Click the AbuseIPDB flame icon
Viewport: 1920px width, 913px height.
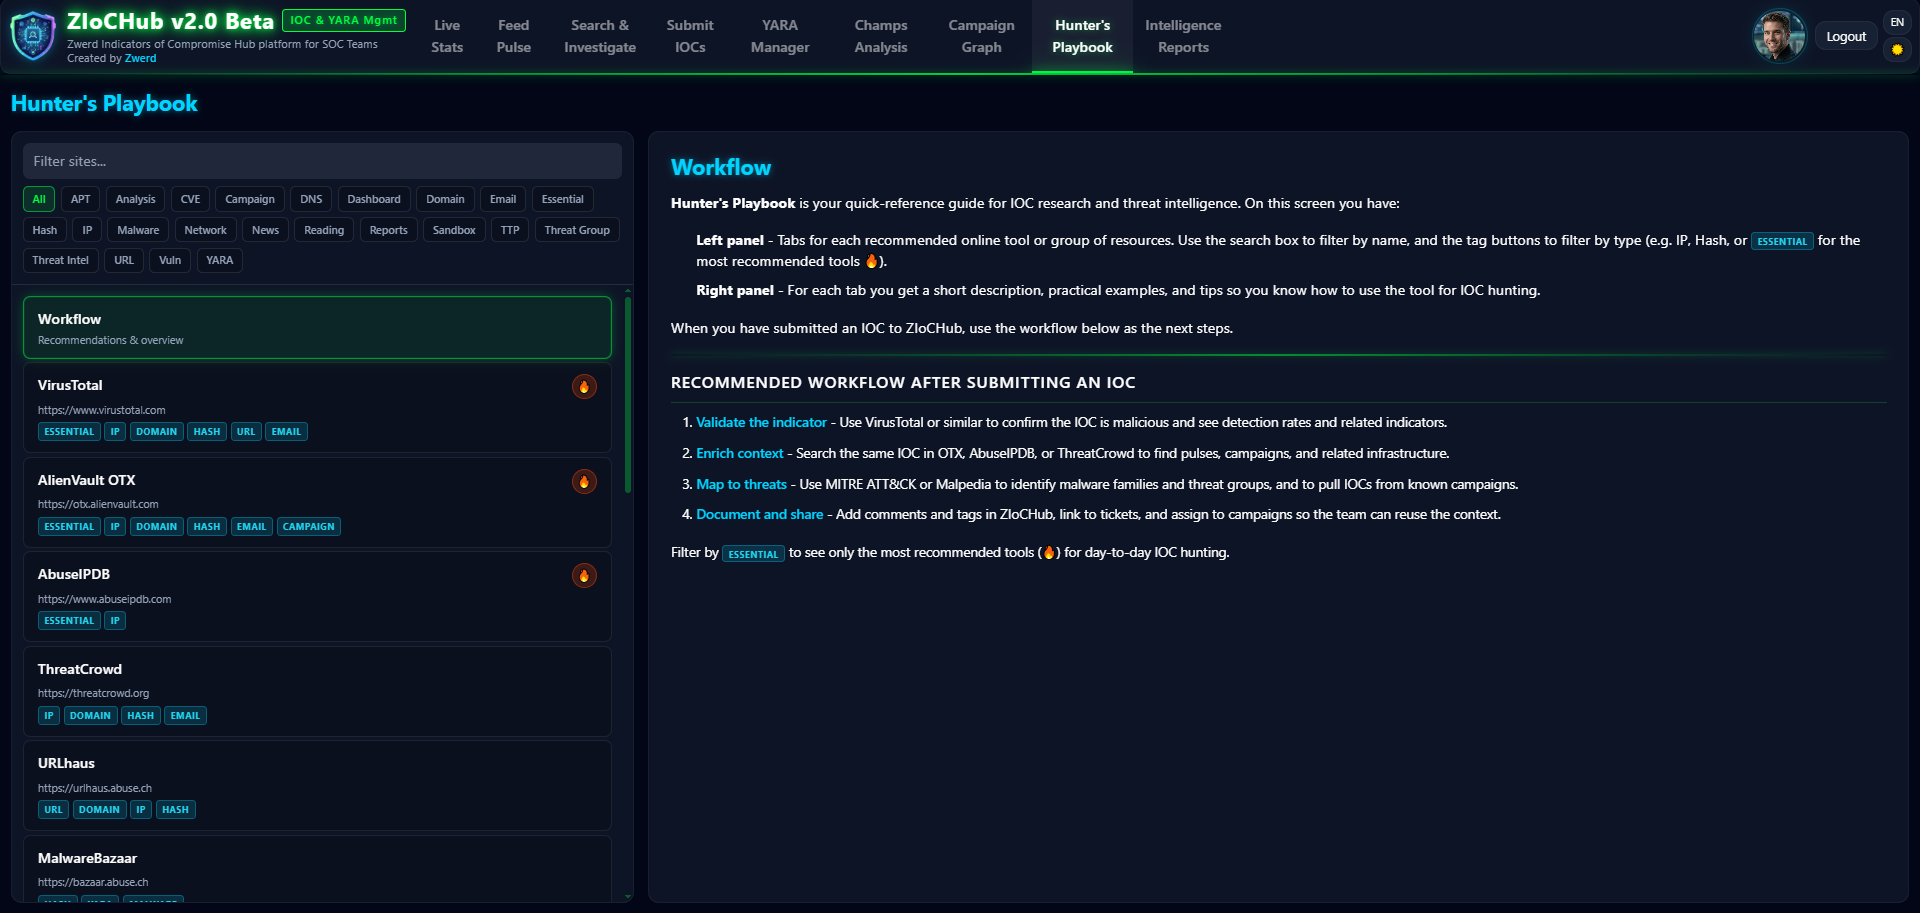[584, 576]
